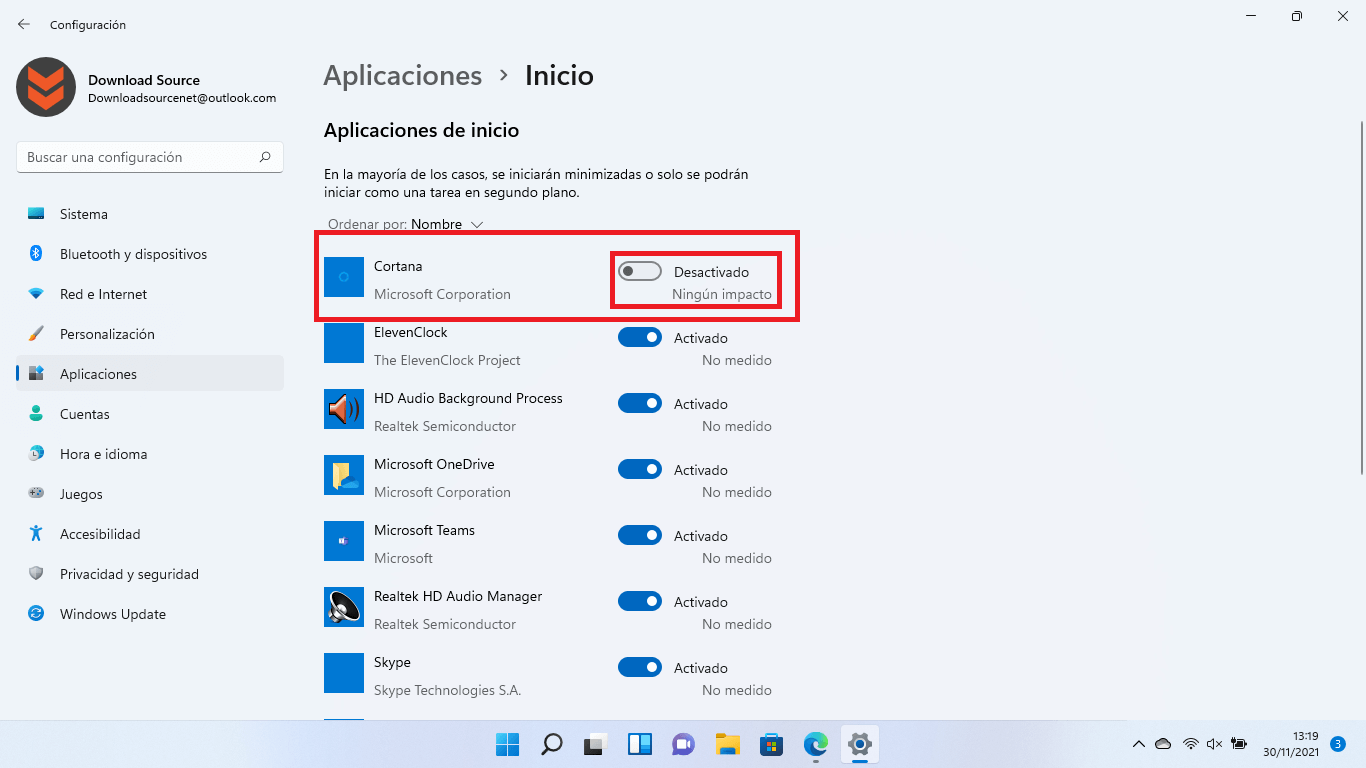Open Personalización section
This screenshot has width=1366, height=768.
[150, 334]
